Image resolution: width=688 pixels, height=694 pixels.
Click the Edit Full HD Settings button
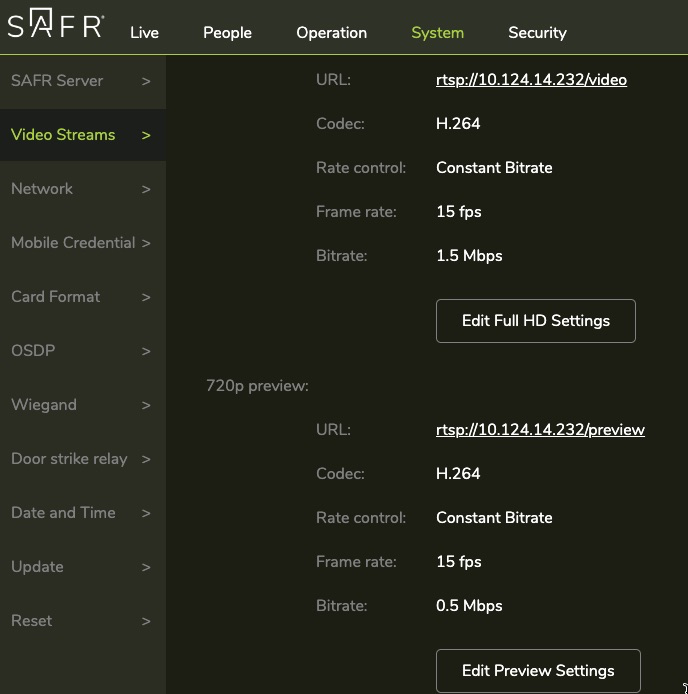(535, 321)
